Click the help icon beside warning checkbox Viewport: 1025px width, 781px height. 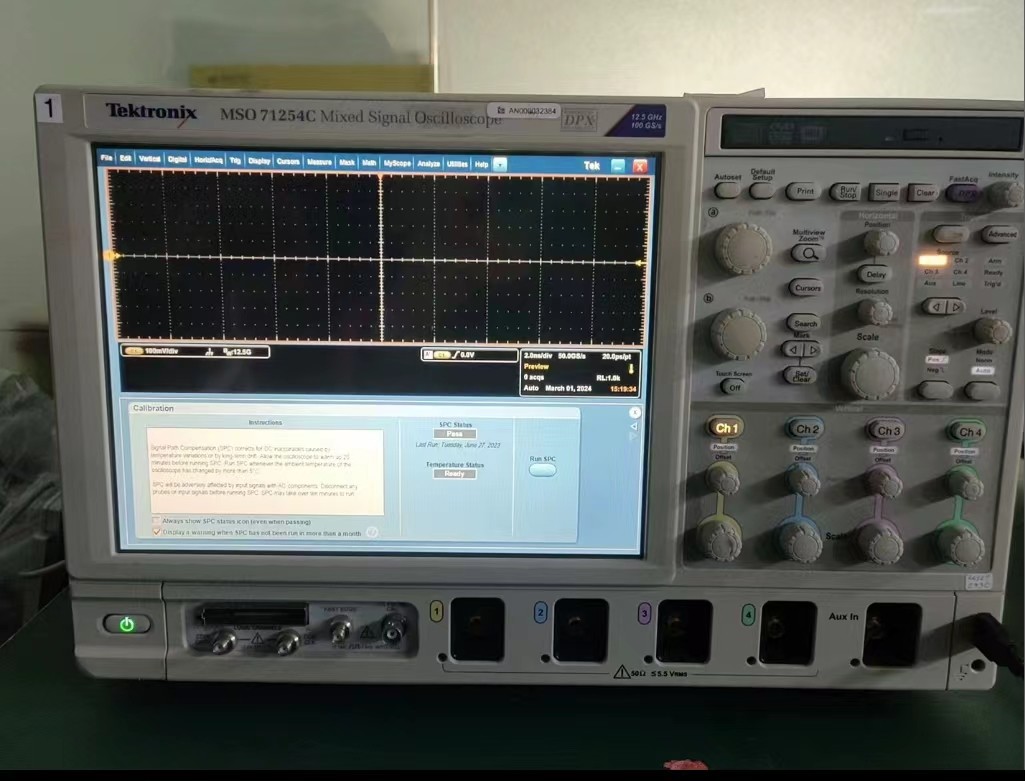coord(372,533)
